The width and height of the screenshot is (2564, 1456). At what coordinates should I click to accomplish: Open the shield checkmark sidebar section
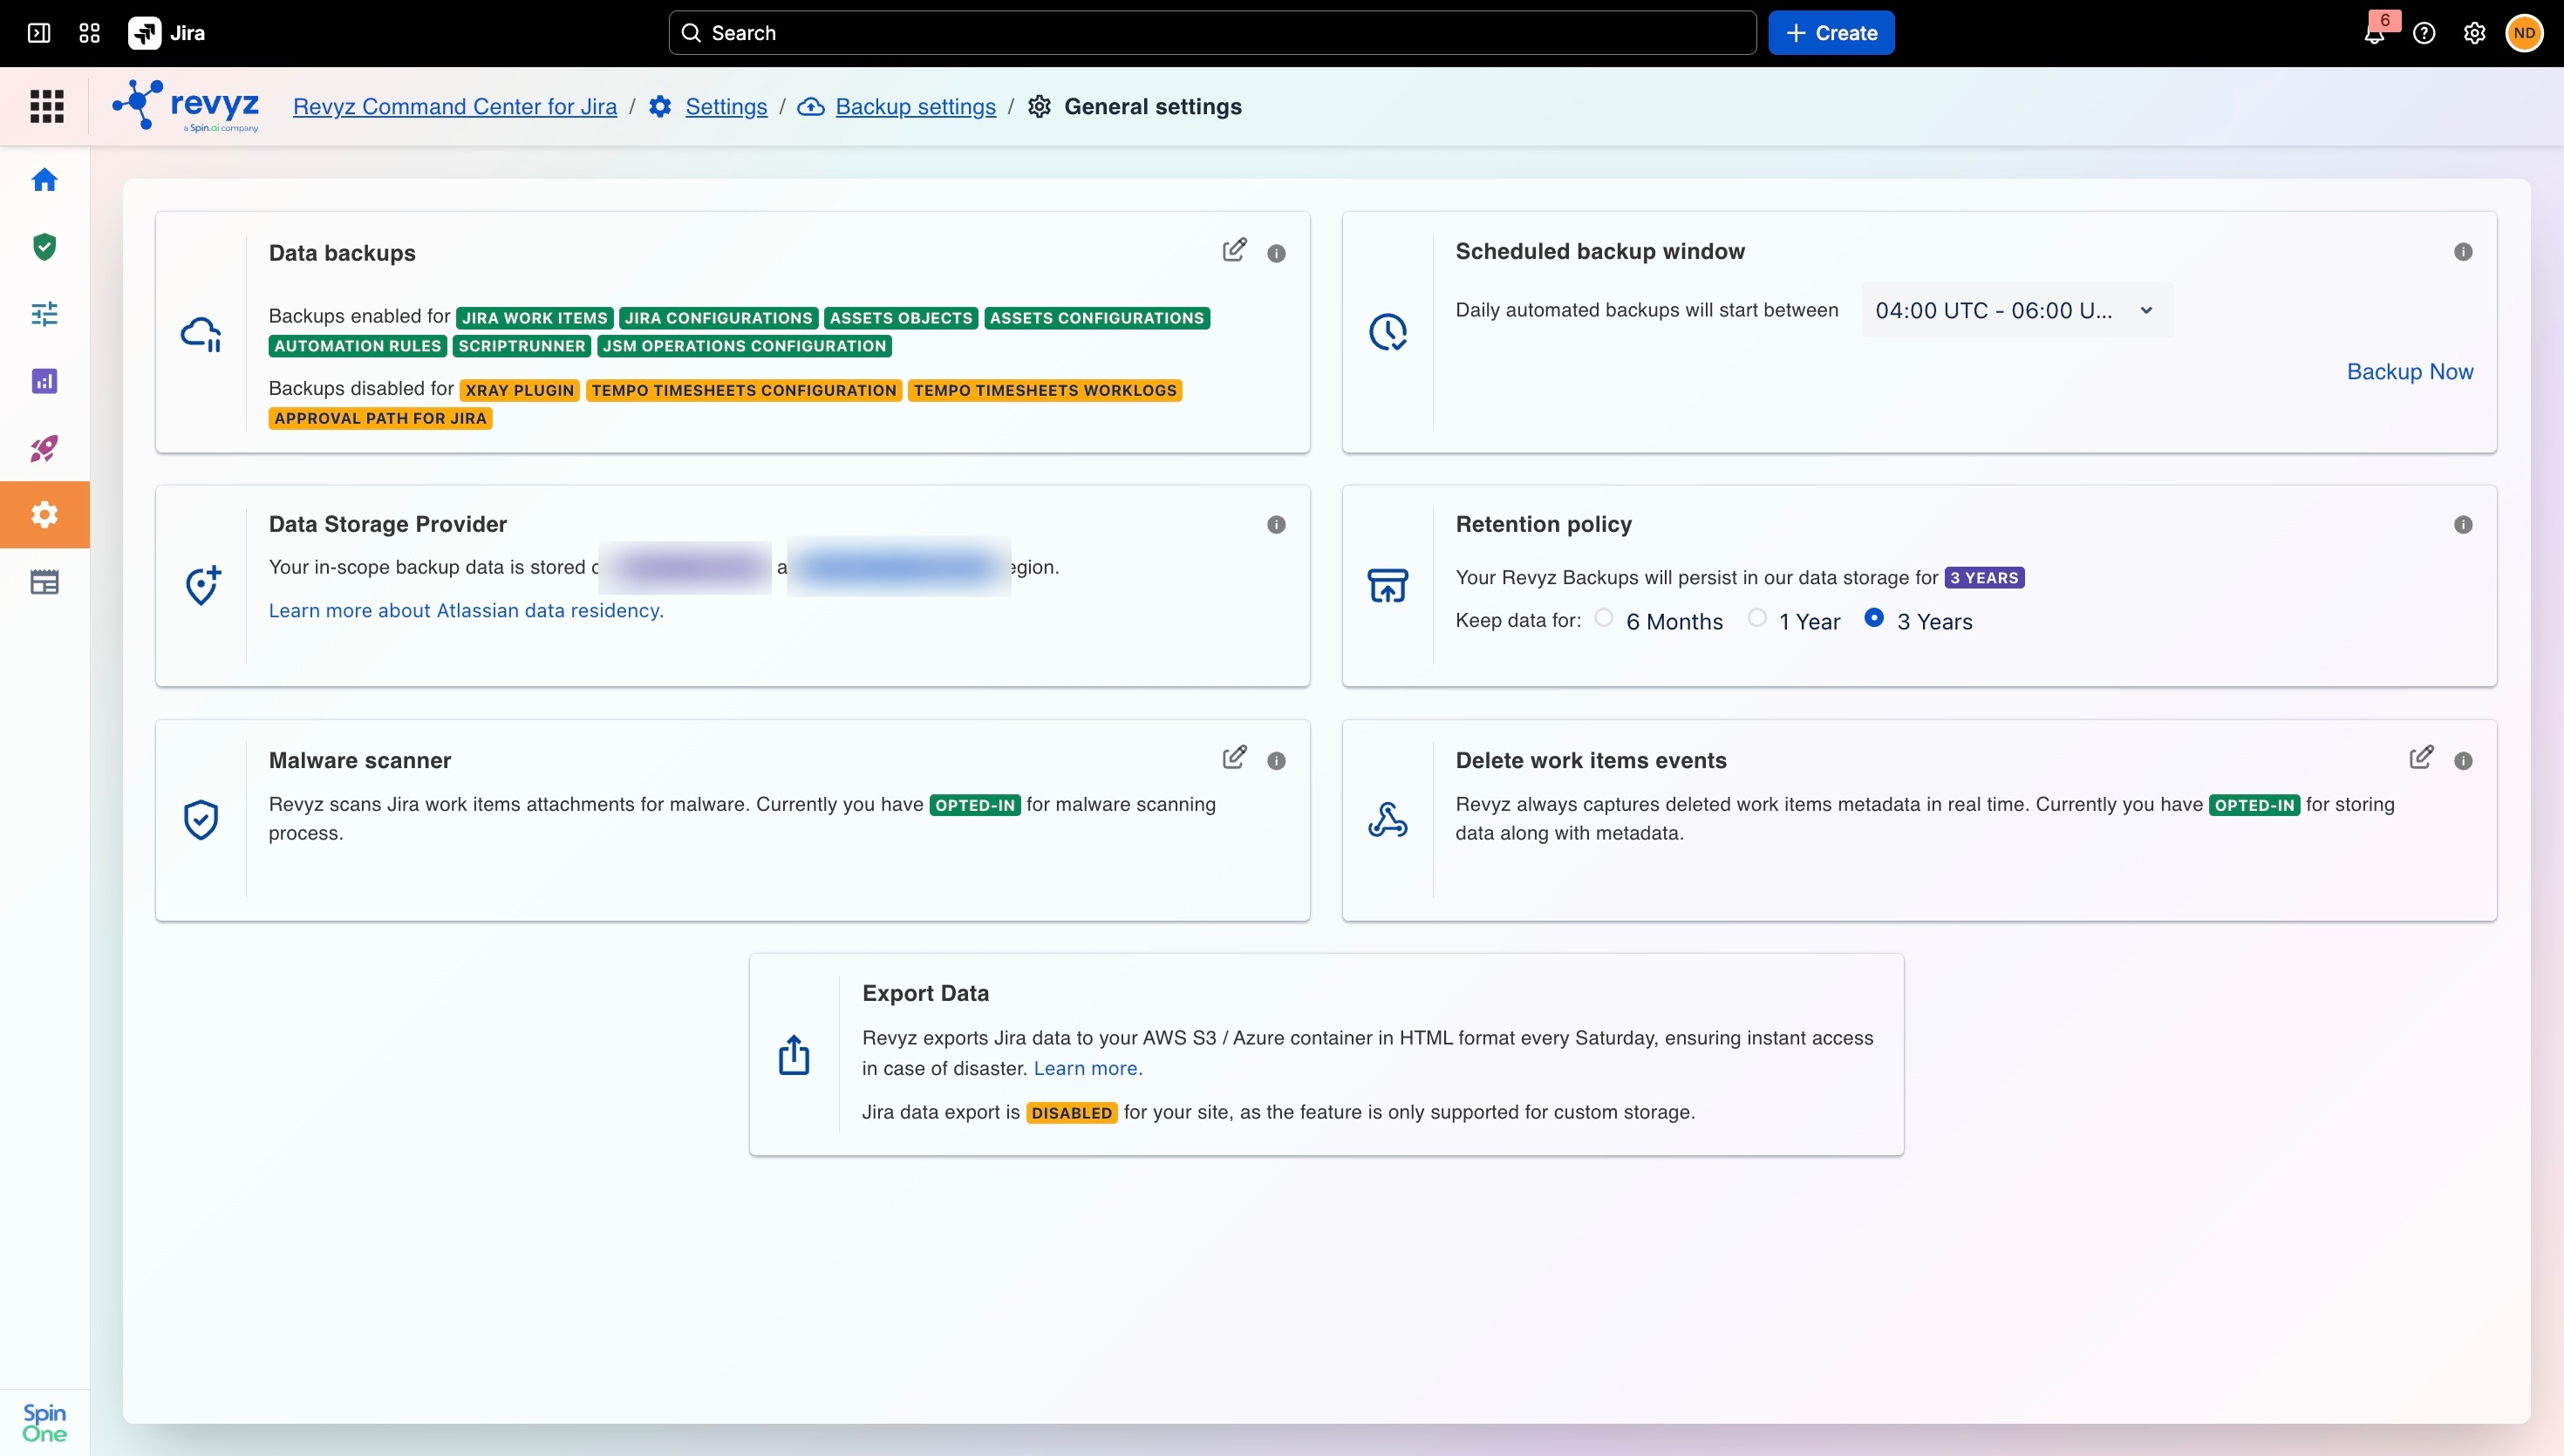pyautogui.click(x=44, y=247)
